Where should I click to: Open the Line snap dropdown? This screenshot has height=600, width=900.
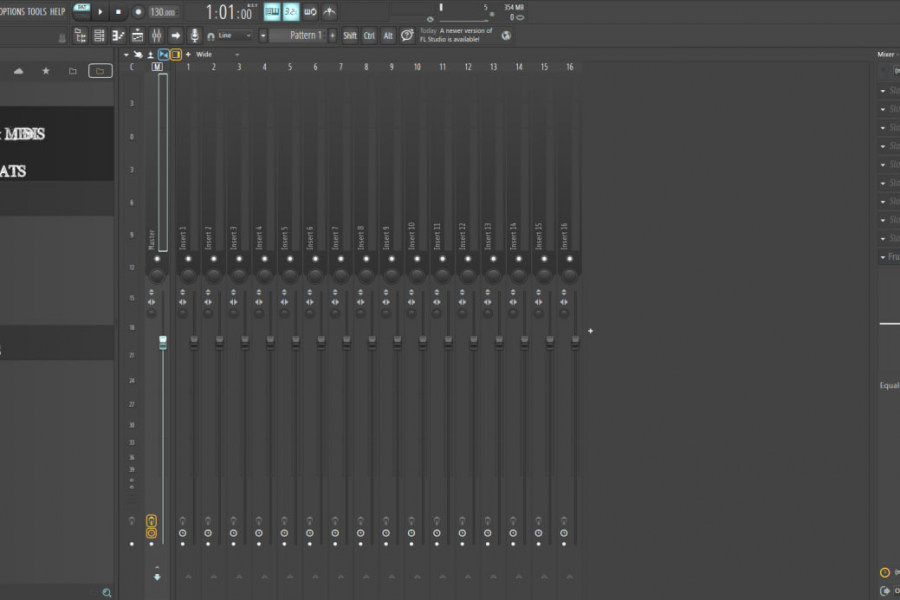pos(235,36)
